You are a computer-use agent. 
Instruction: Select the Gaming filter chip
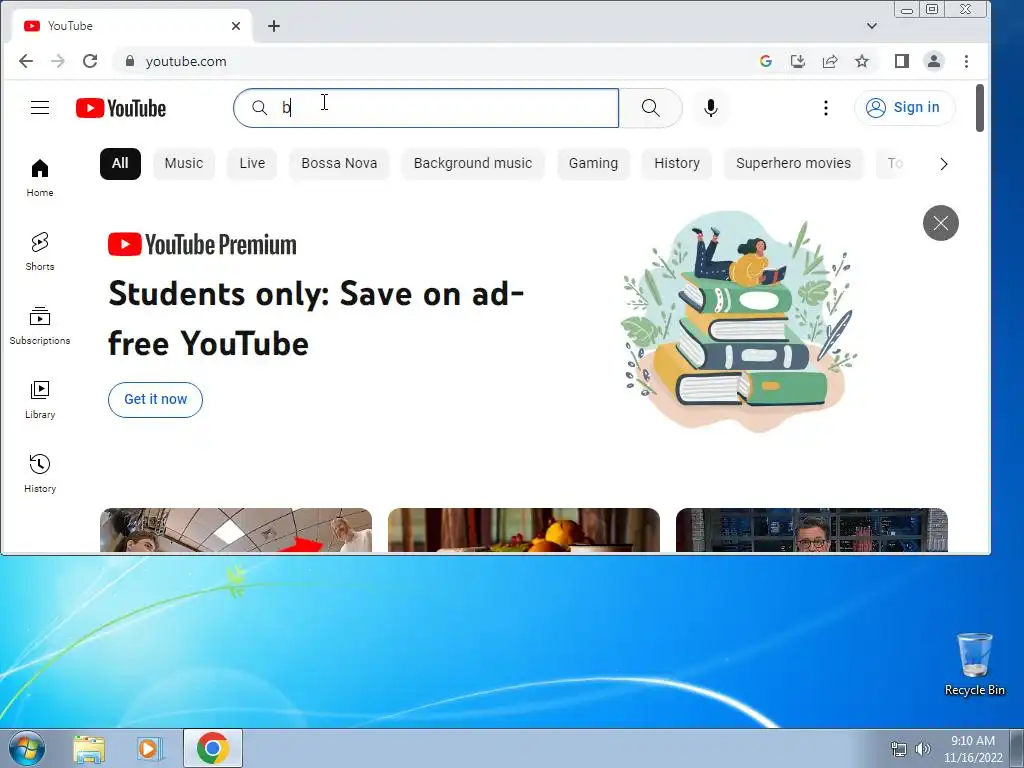point(593,164)
